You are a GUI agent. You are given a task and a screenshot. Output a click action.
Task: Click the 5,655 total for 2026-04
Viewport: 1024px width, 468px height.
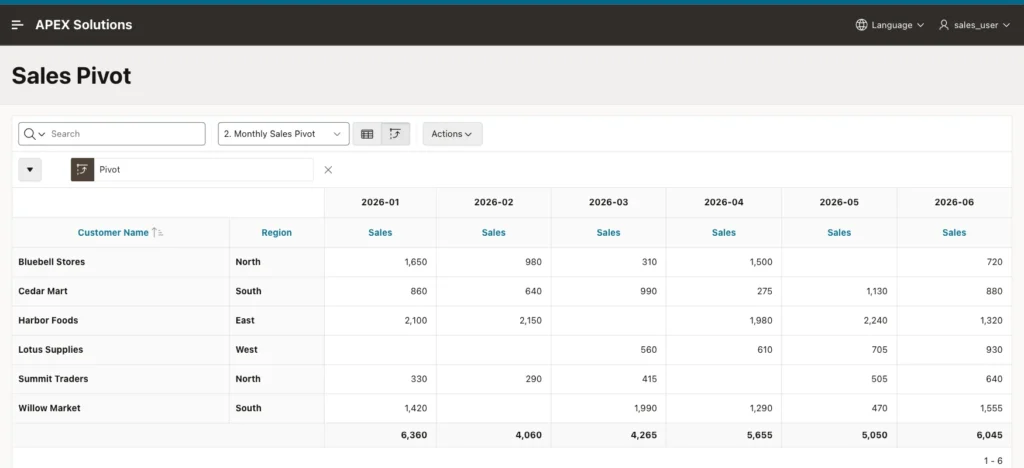(x=759, y=435)
